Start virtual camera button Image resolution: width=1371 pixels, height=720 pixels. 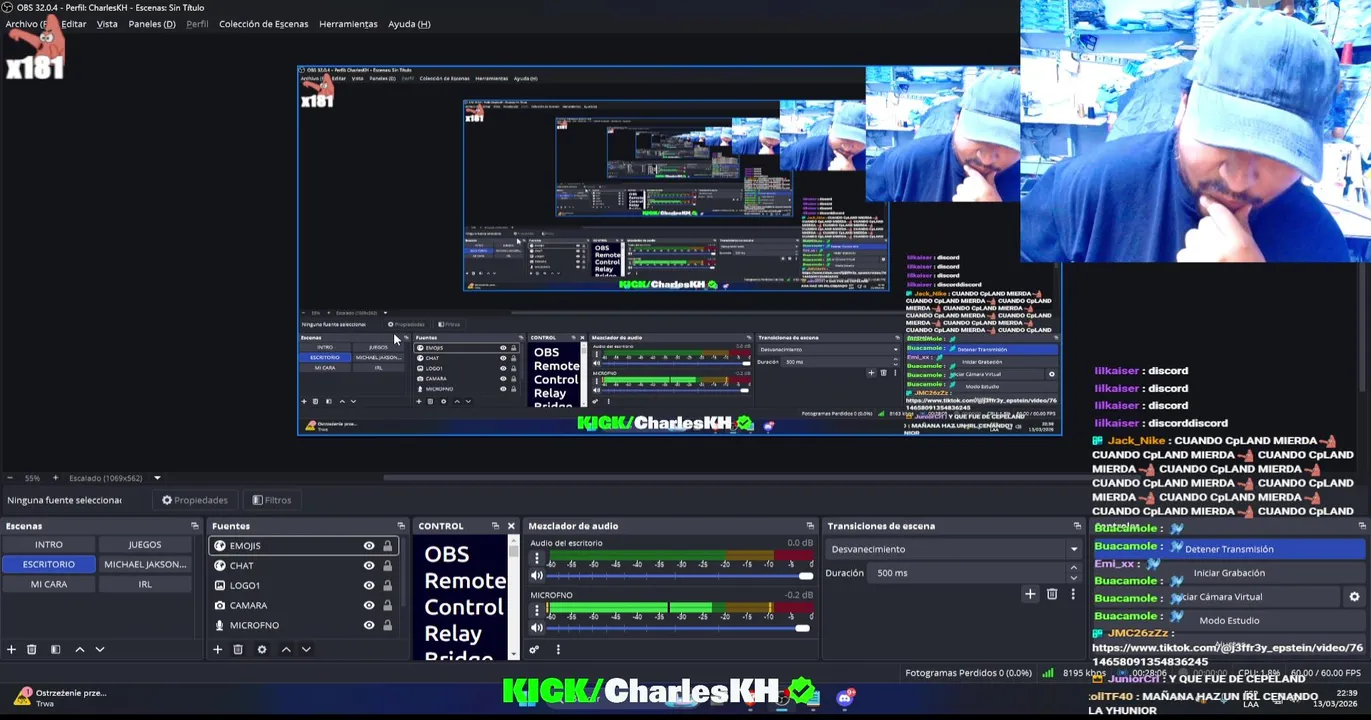pyautogui.click(x=1217, y=597)
